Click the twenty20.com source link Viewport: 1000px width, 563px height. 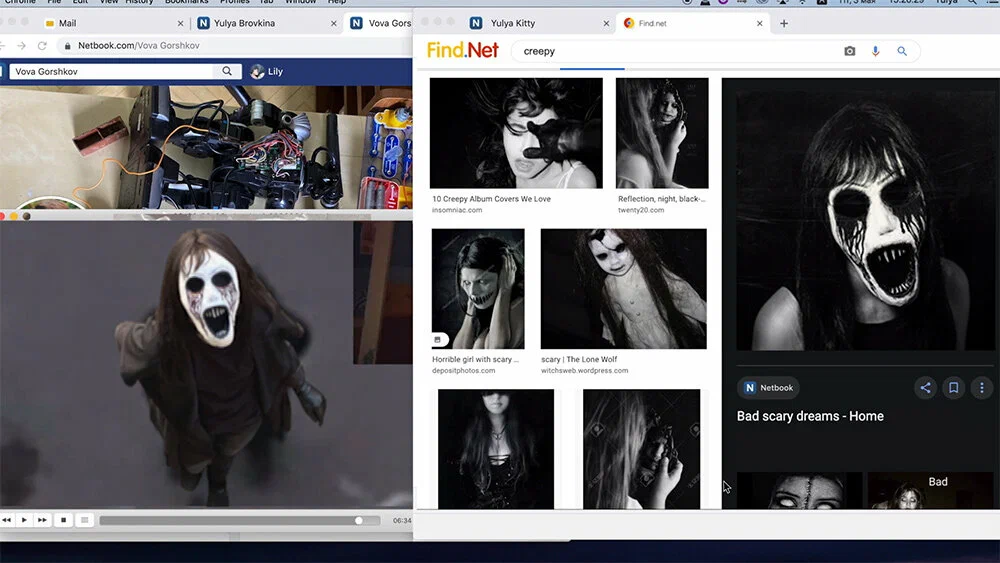coord(641,210)
